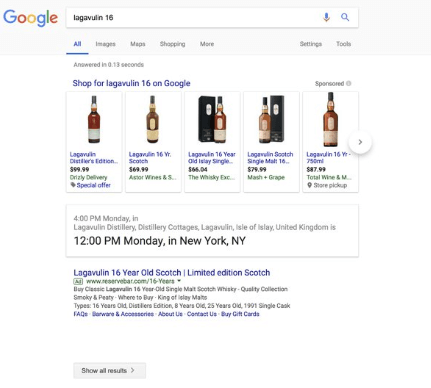
Task: Click 12:00 PM Monday, in New York text
Action: (x=160, y=241)
